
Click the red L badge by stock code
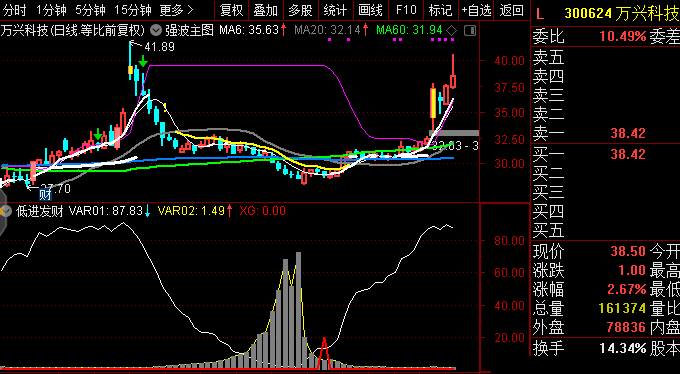pyautogui.click(x=540, y=14)
